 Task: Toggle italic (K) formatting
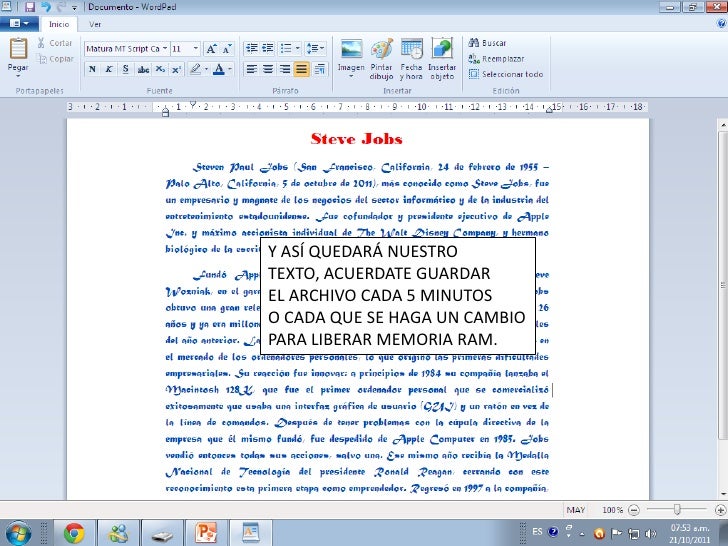(109, 70)
